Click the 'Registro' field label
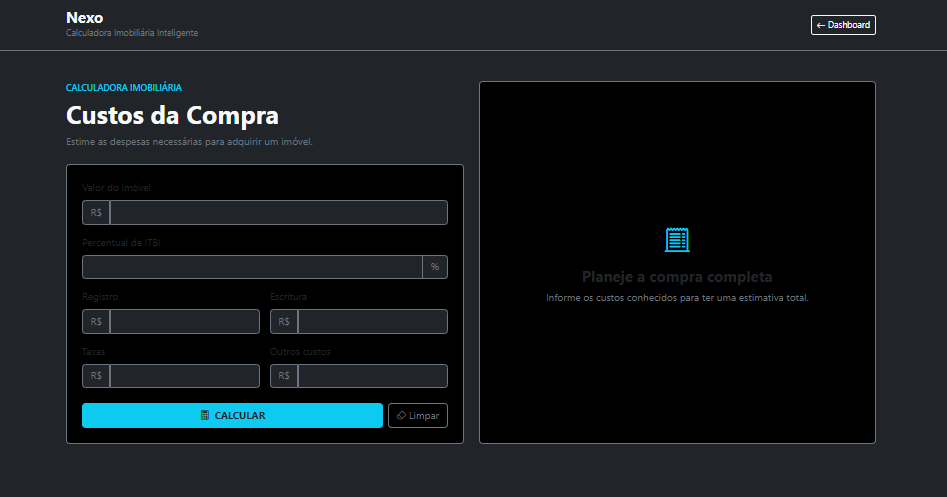The height and width of the screenshot is (497, 947). tap(100, 297)
